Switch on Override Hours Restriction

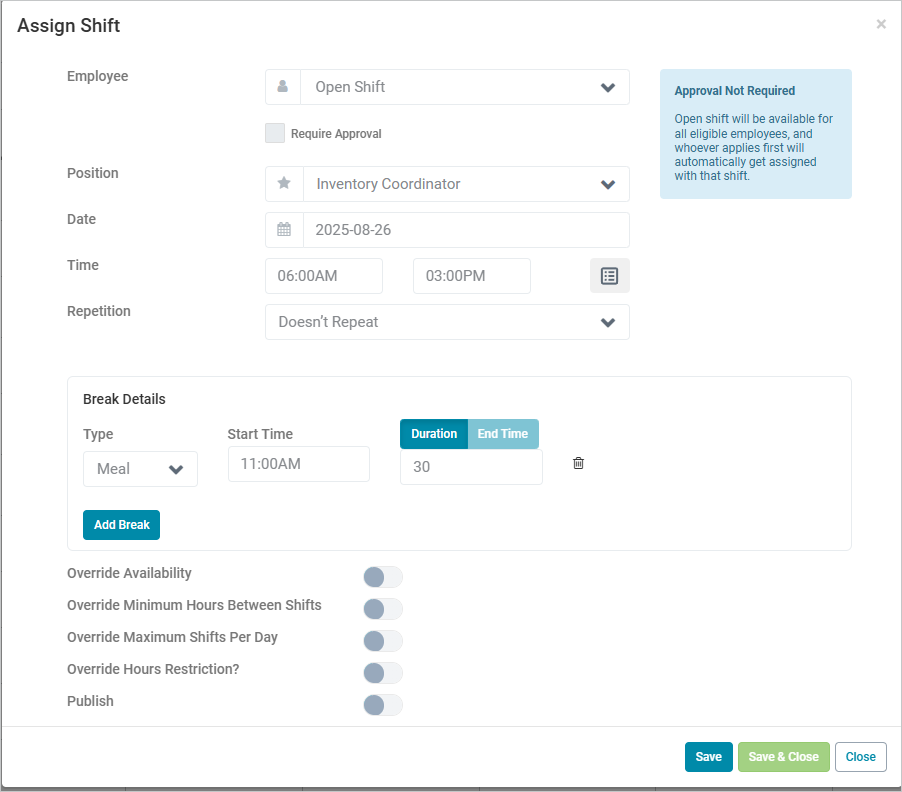(383, 673)
